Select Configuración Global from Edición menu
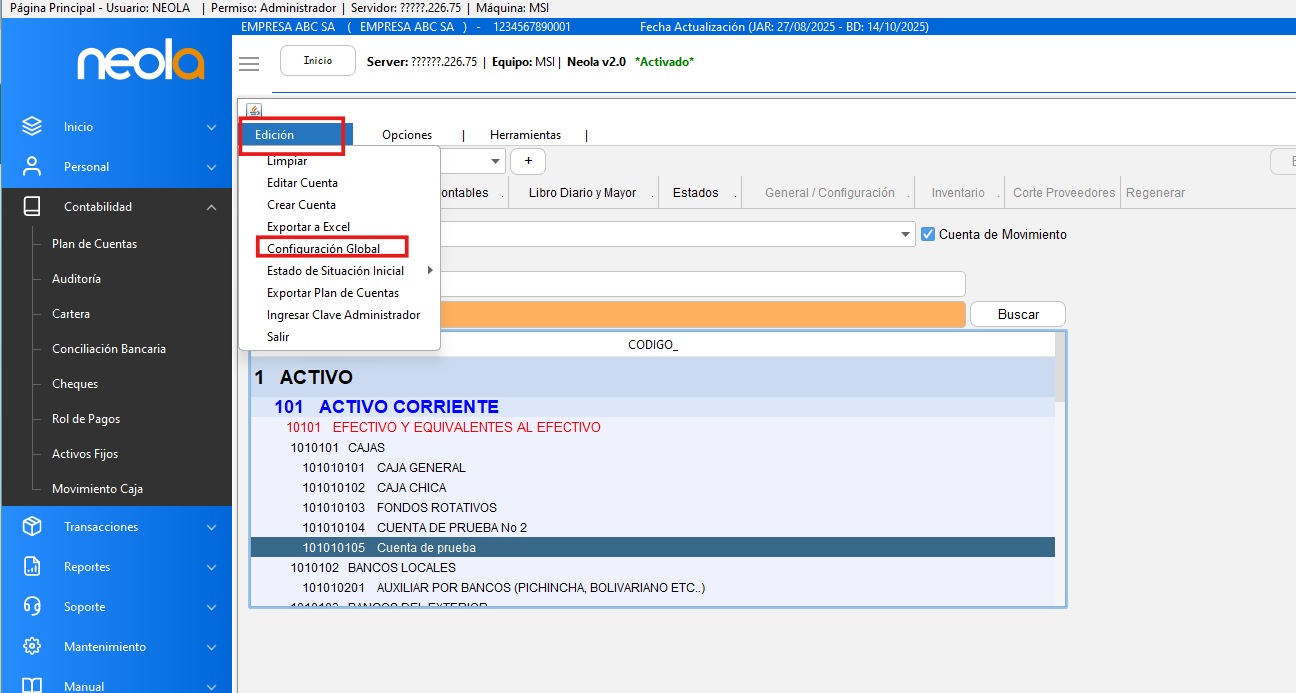Image resolution: width=1296 pixels, height=693 pixels. [x=323, y=249]
